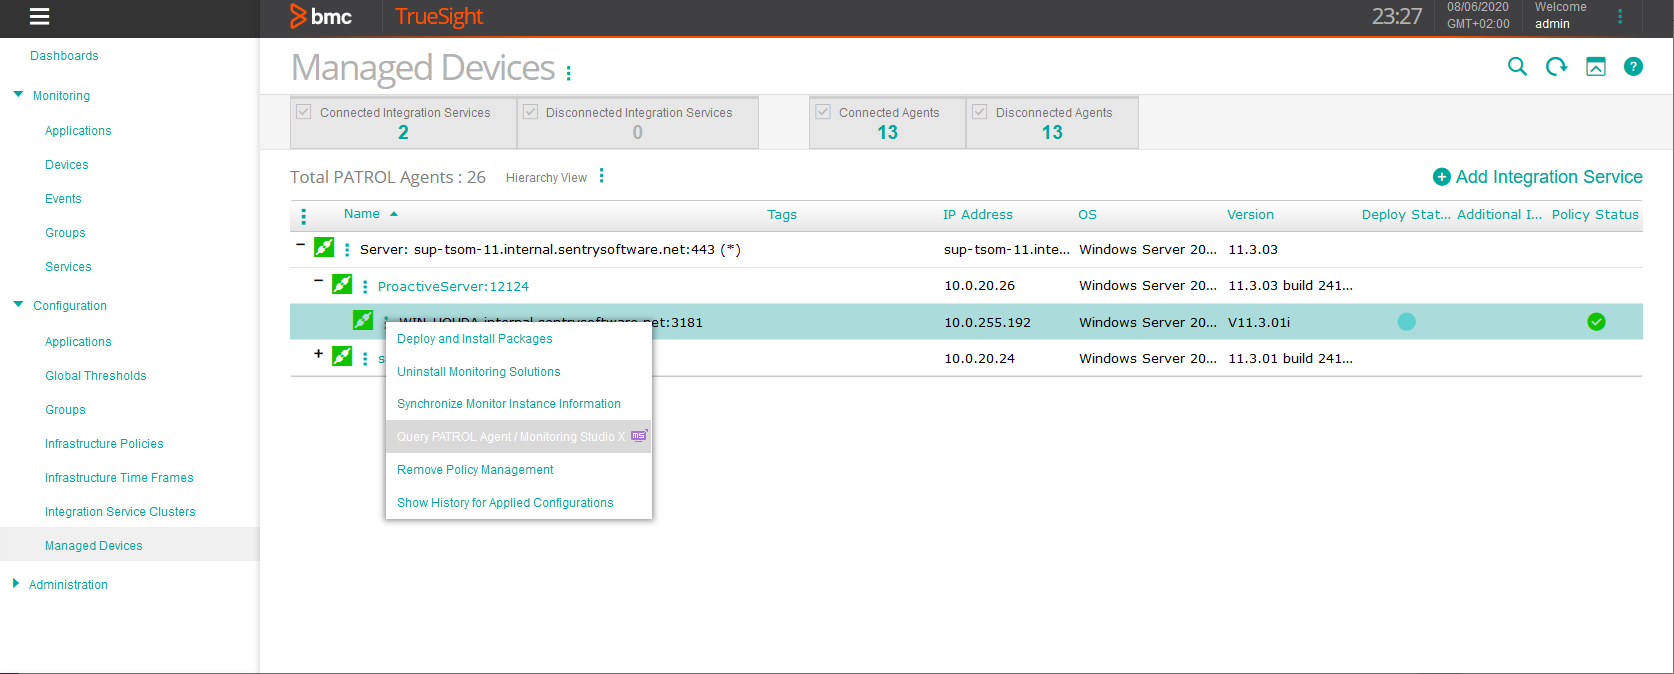Open the hamburger navigation menu
The image size is (1674, 674).
tap(40, 16)
